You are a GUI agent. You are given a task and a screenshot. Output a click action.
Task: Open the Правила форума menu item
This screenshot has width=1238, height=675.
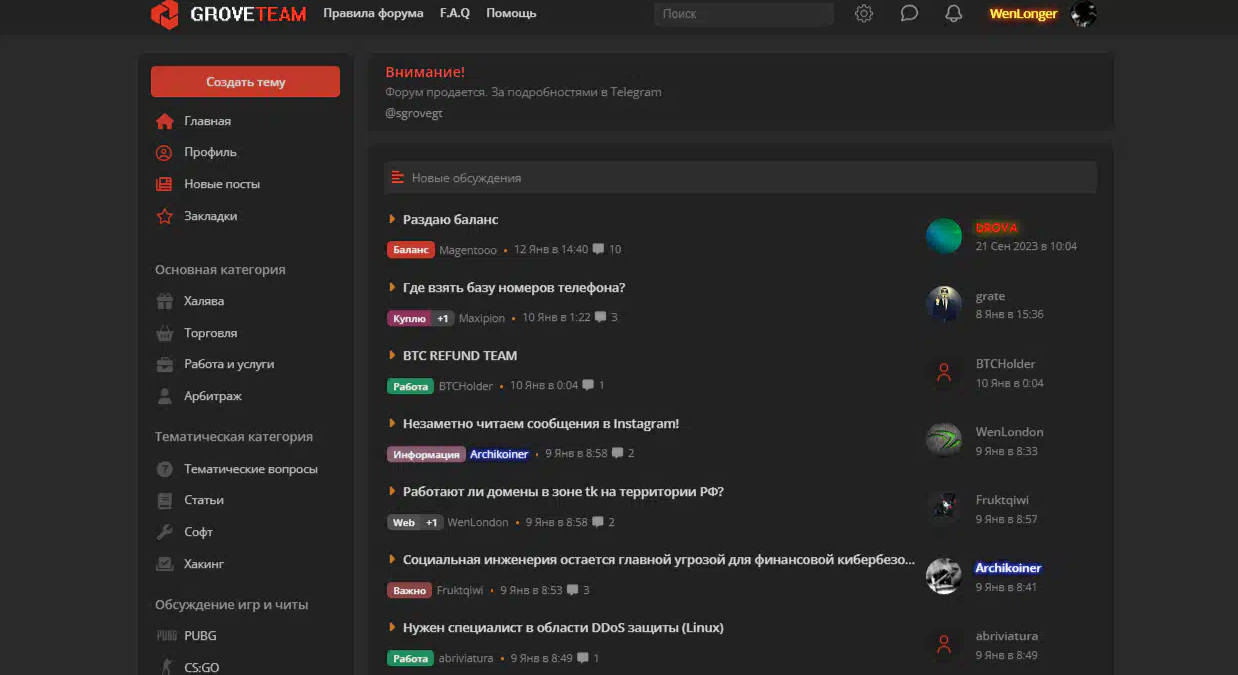[373, 14]
